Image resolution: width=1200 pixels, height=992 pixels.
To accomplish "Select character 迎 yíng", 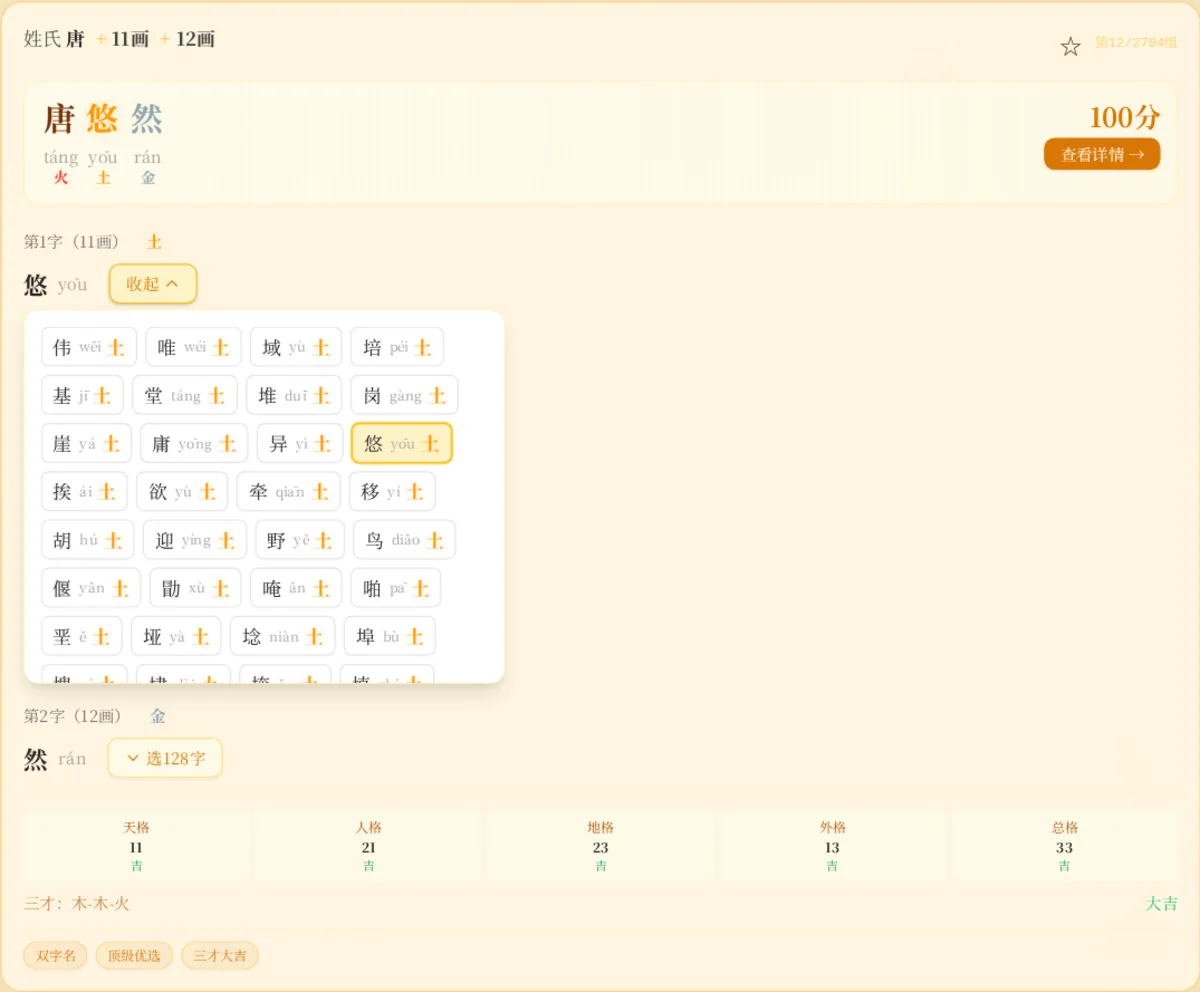I will tap(195, 540).
